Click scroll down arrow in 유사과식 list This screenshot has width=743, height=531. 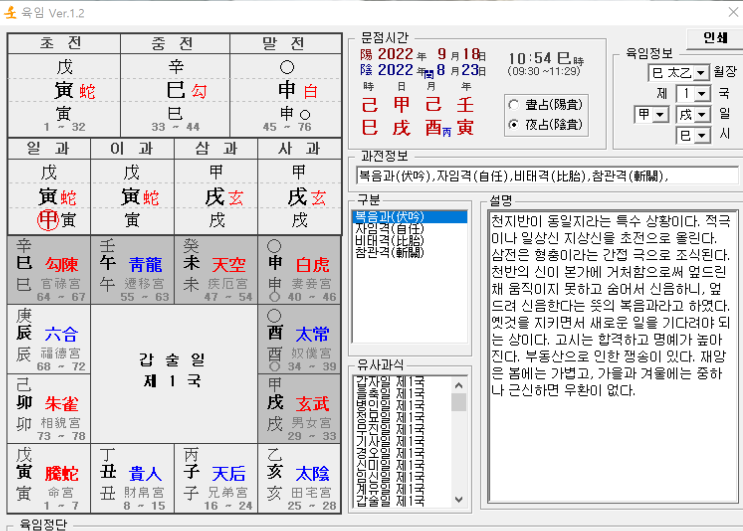click(458, 499)
